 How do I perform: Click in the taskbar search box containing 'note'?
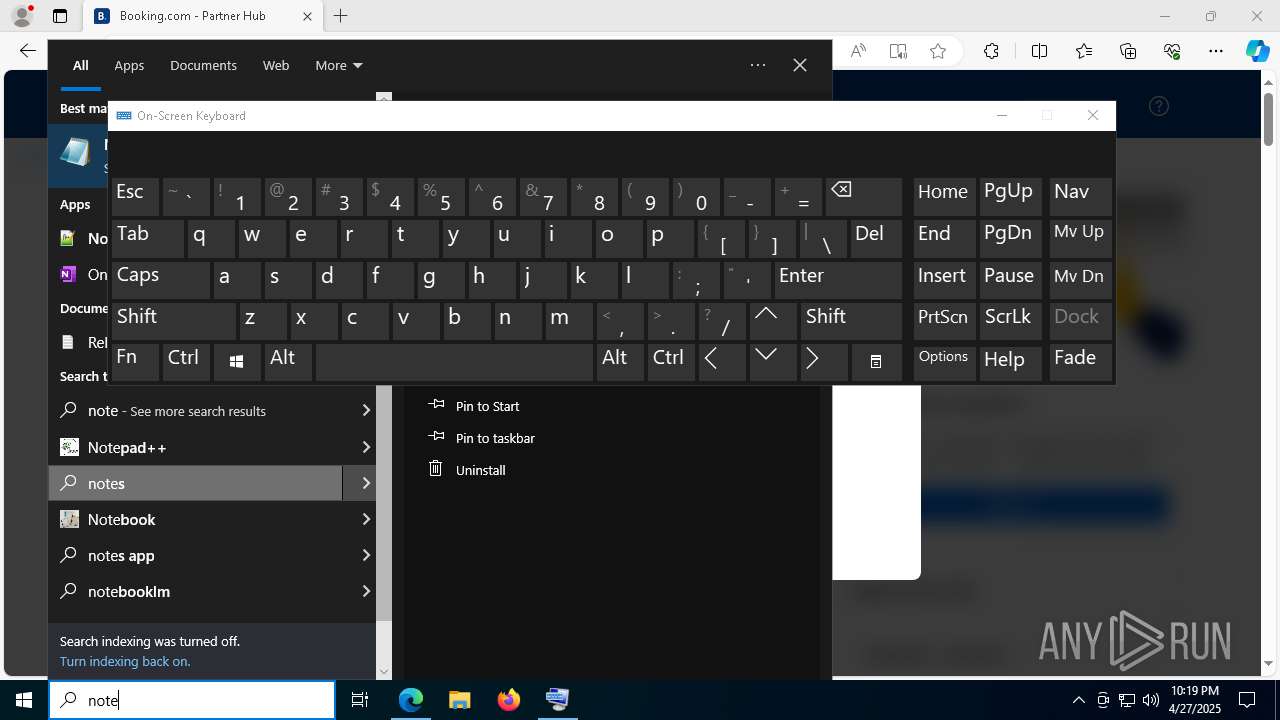(192, 700)
